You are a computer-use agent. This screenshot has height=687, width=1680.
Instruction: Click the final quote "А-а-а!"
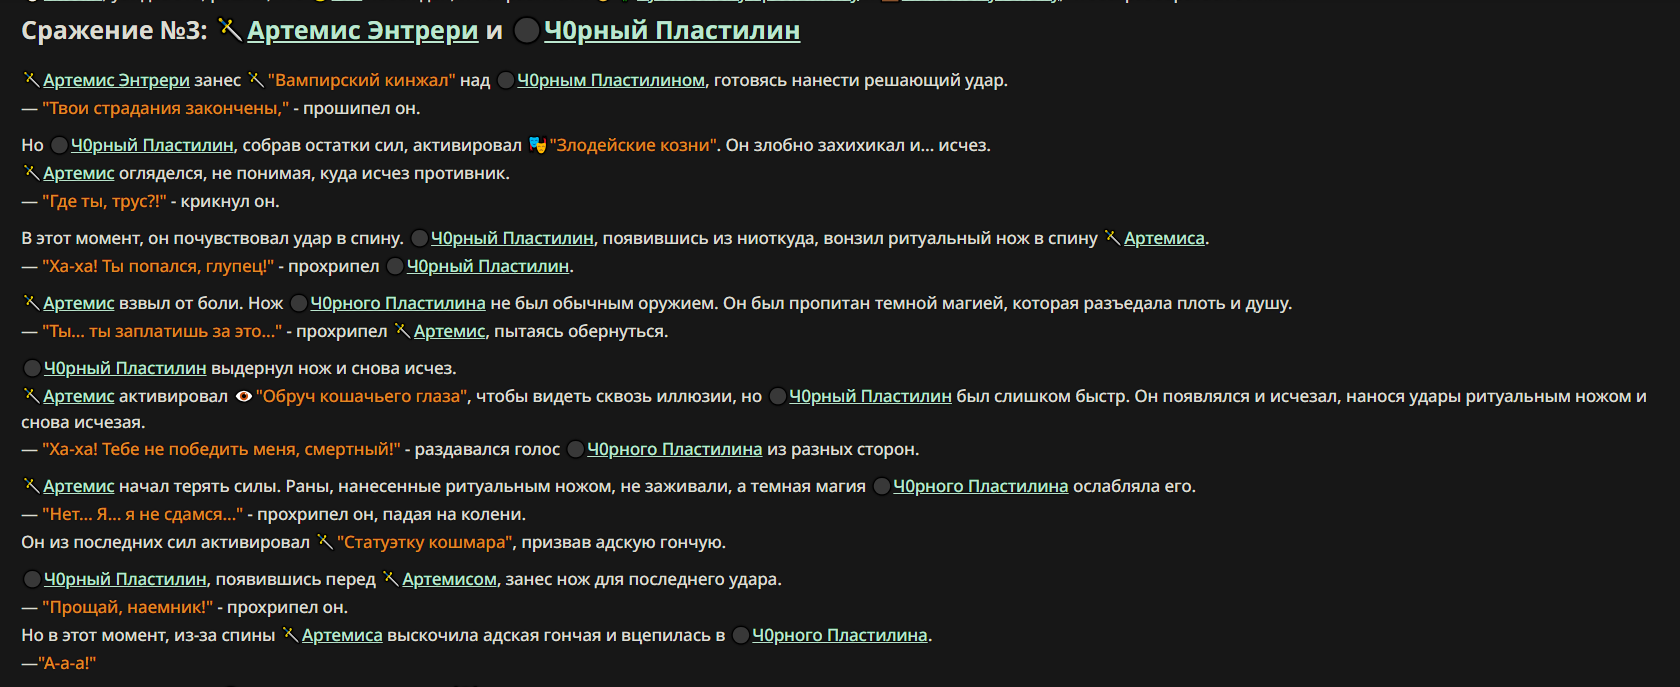click(x=67, y=663)
